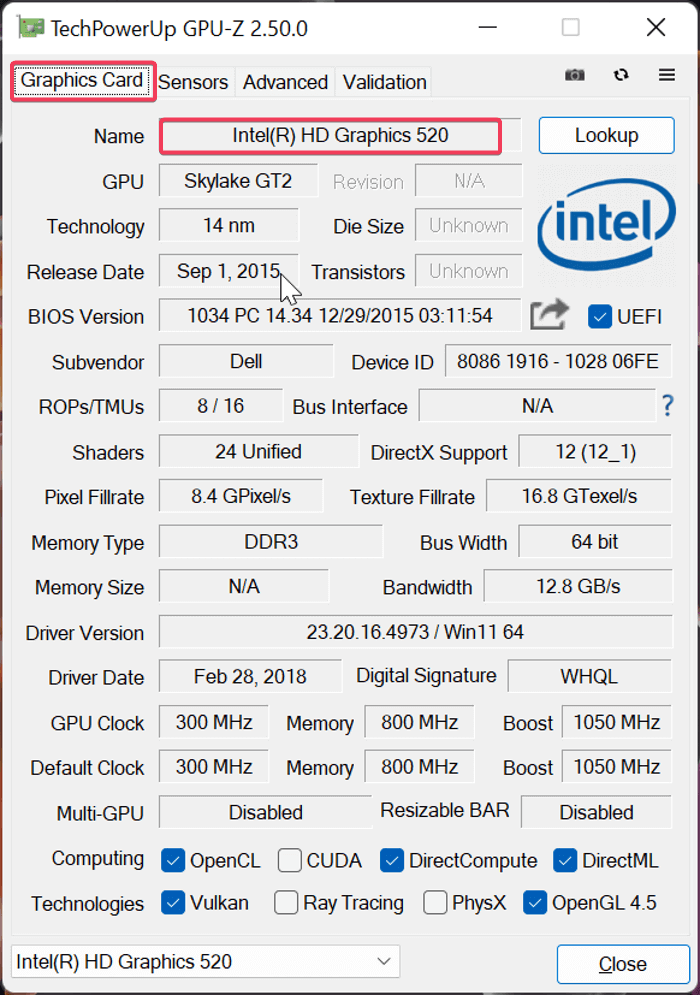The height and width of the screenshot is (995, 700).
Task: Click the GPU-Z icon in the title bar
Action: point(29,27)
